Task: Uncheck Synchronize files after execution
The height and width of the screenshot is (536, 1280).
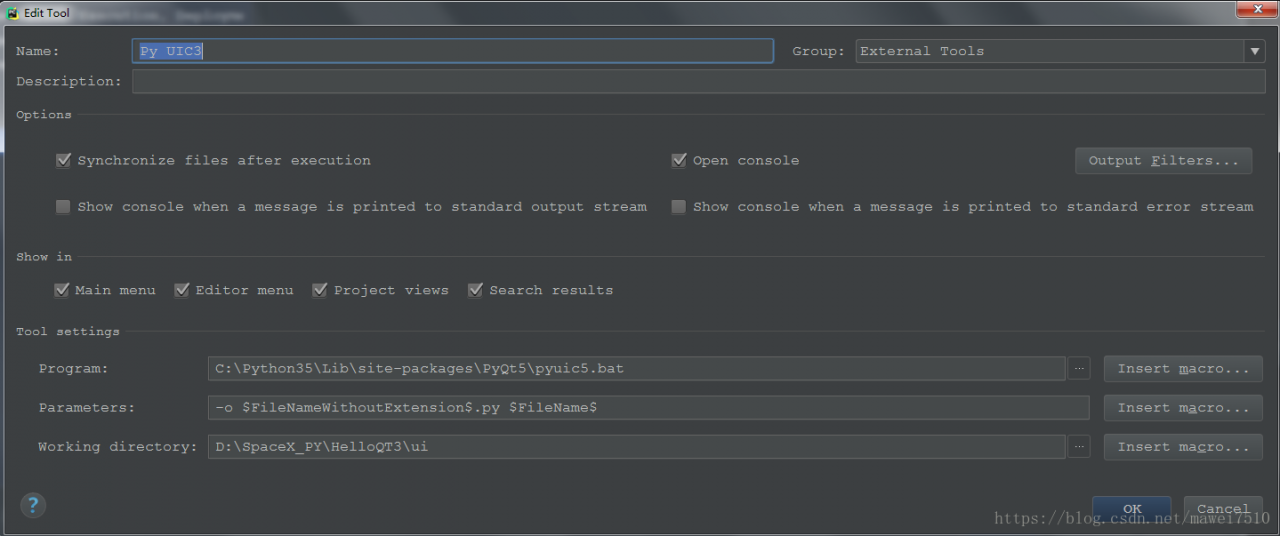Action: tap(64, 160)
